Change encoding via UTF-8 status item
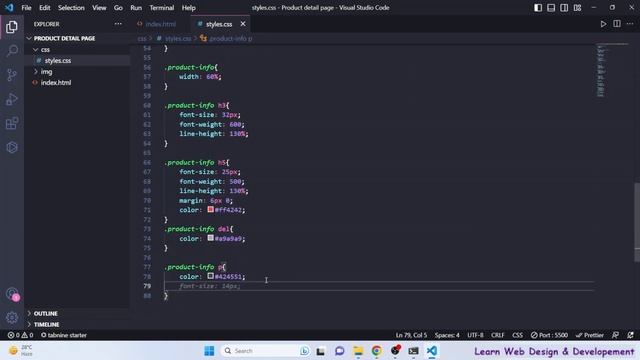The width and height of the screenshot is (640, 360). coord(475,335)
